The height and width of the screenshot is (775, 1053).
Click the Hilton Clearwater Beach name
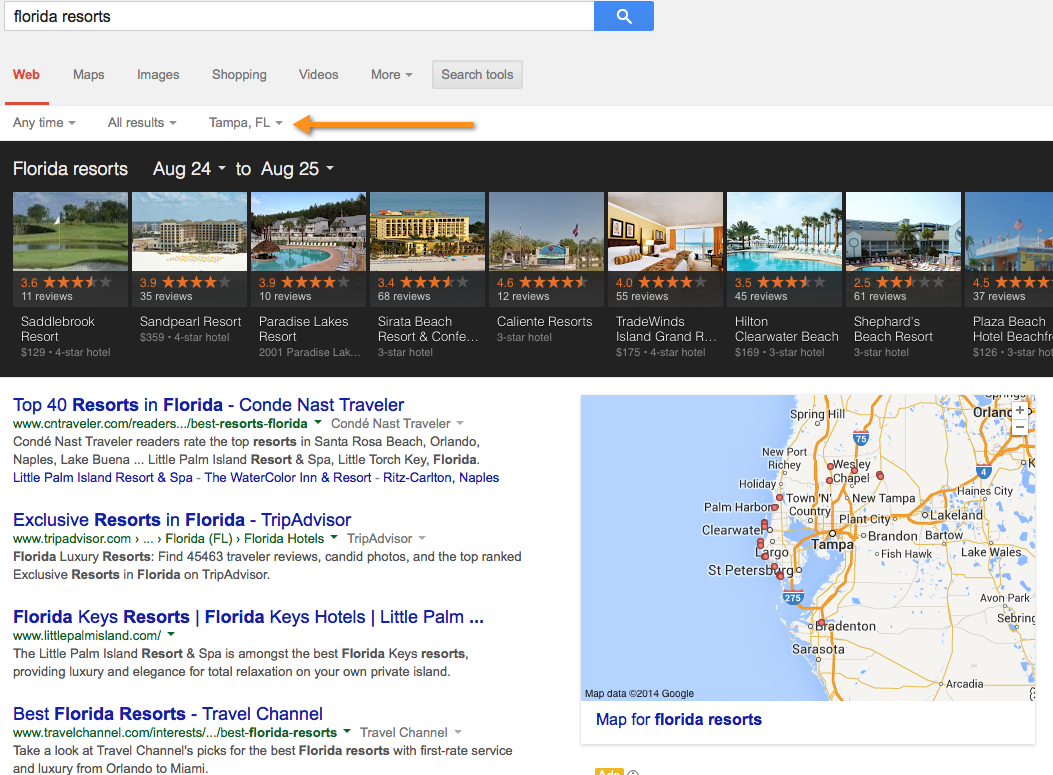point(786,329)
